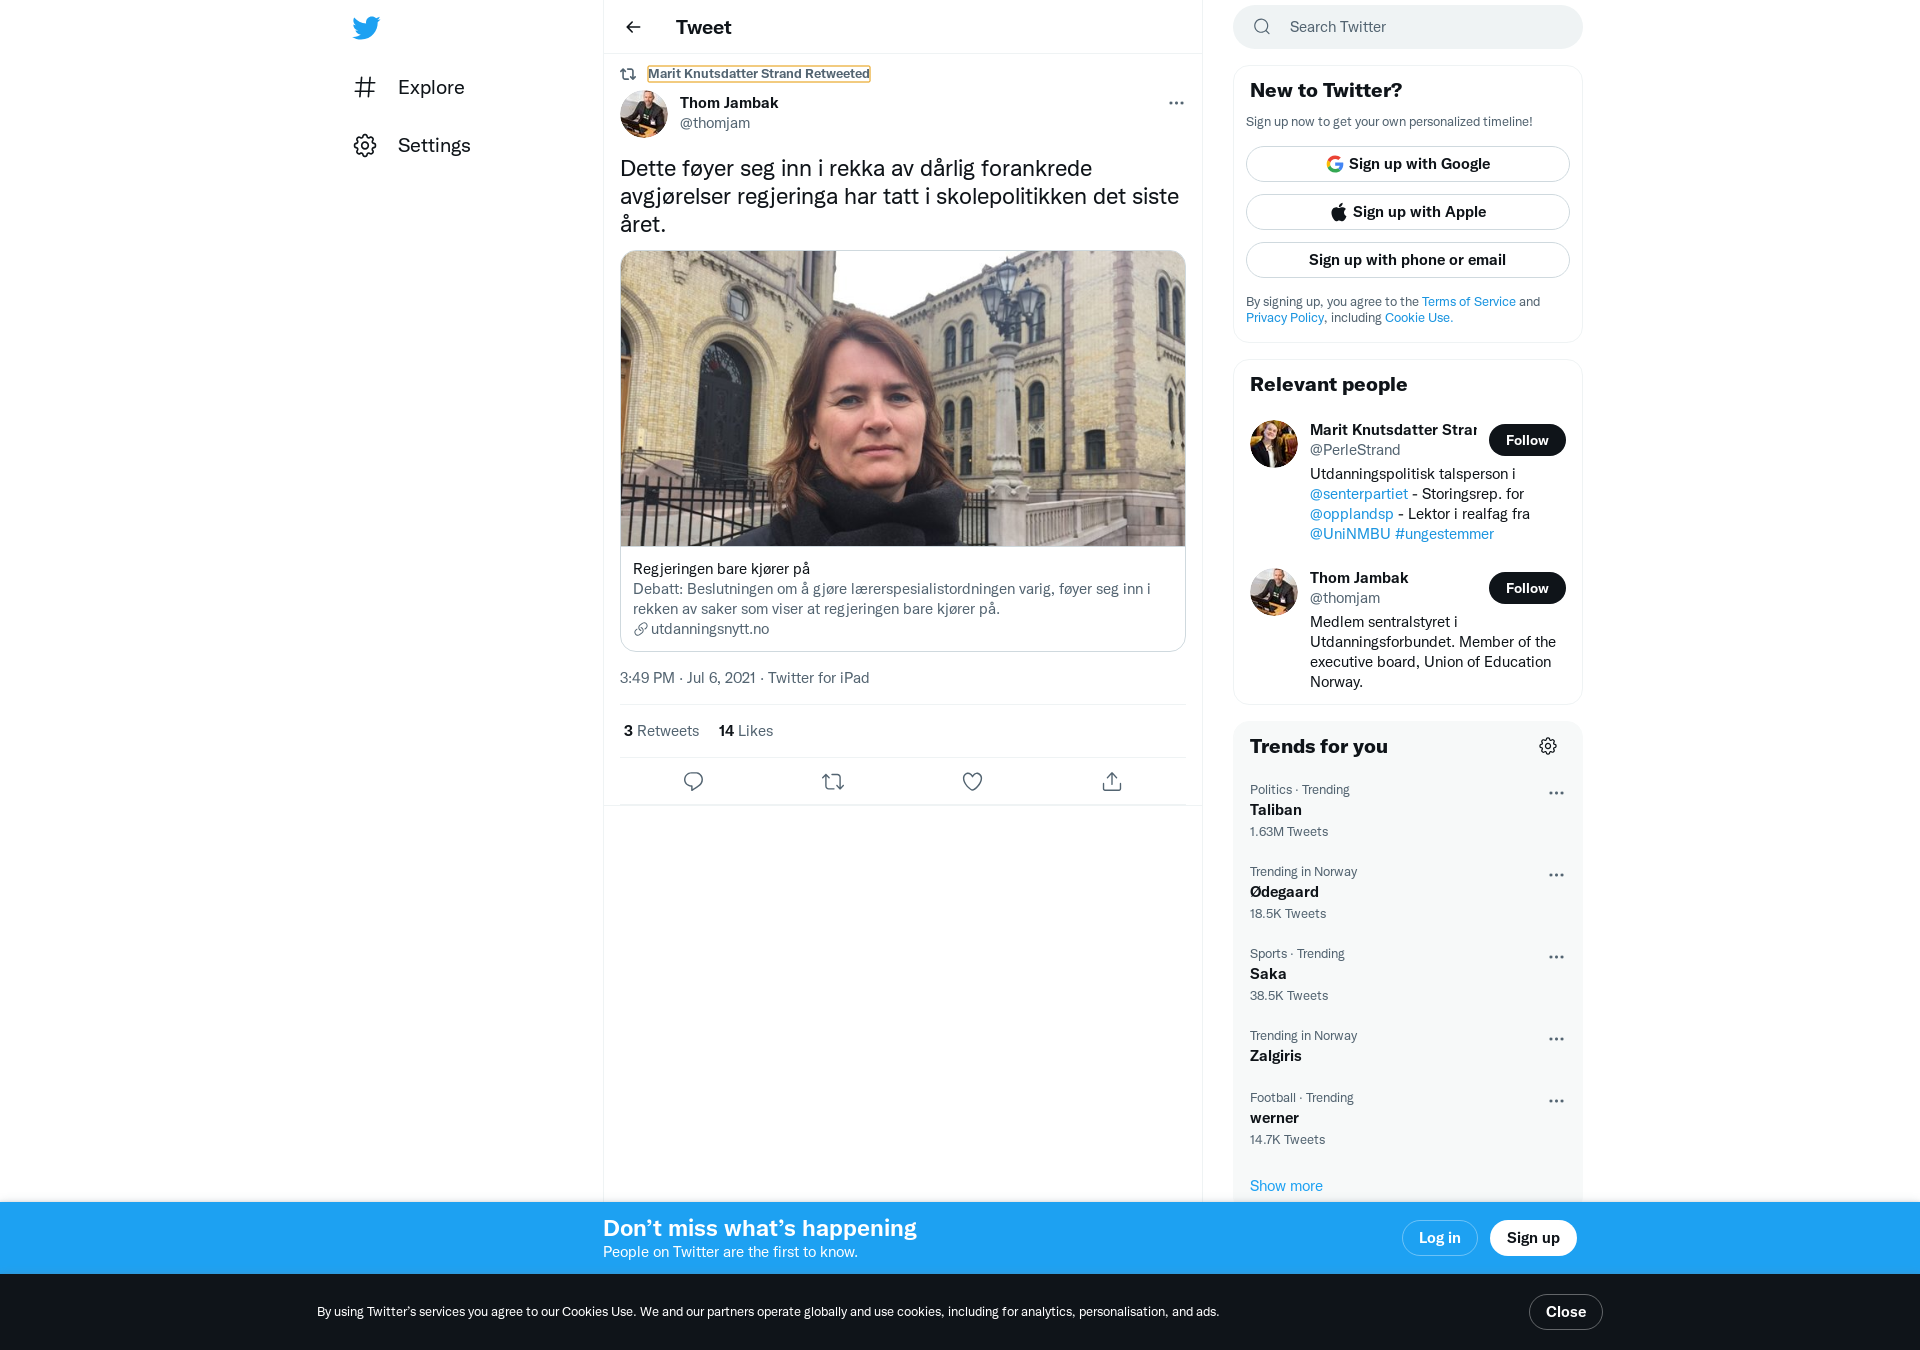1920x1350 pixels.
Task: Click the utdanningsnytt.no link
Action: [x=710, y=629]
